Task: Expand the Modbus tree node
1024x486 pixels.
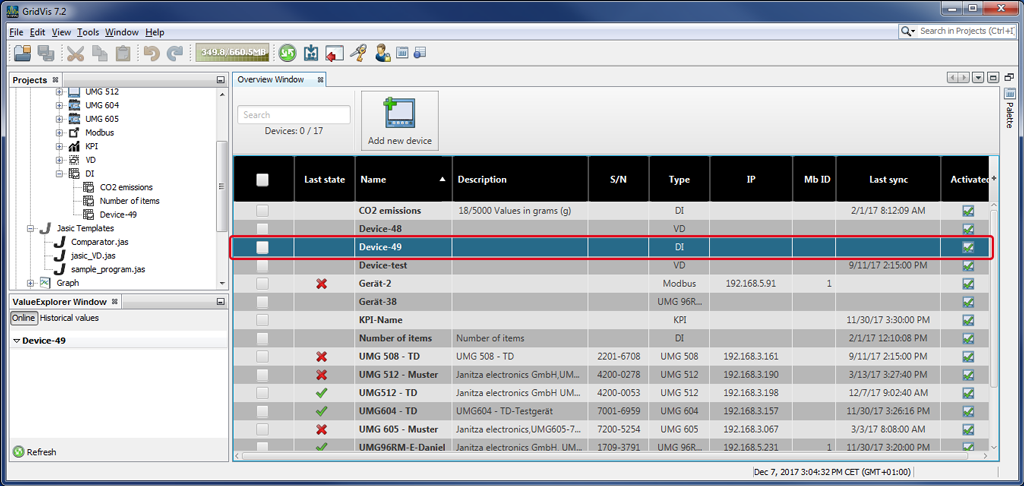Action: [x=60, y=132]
